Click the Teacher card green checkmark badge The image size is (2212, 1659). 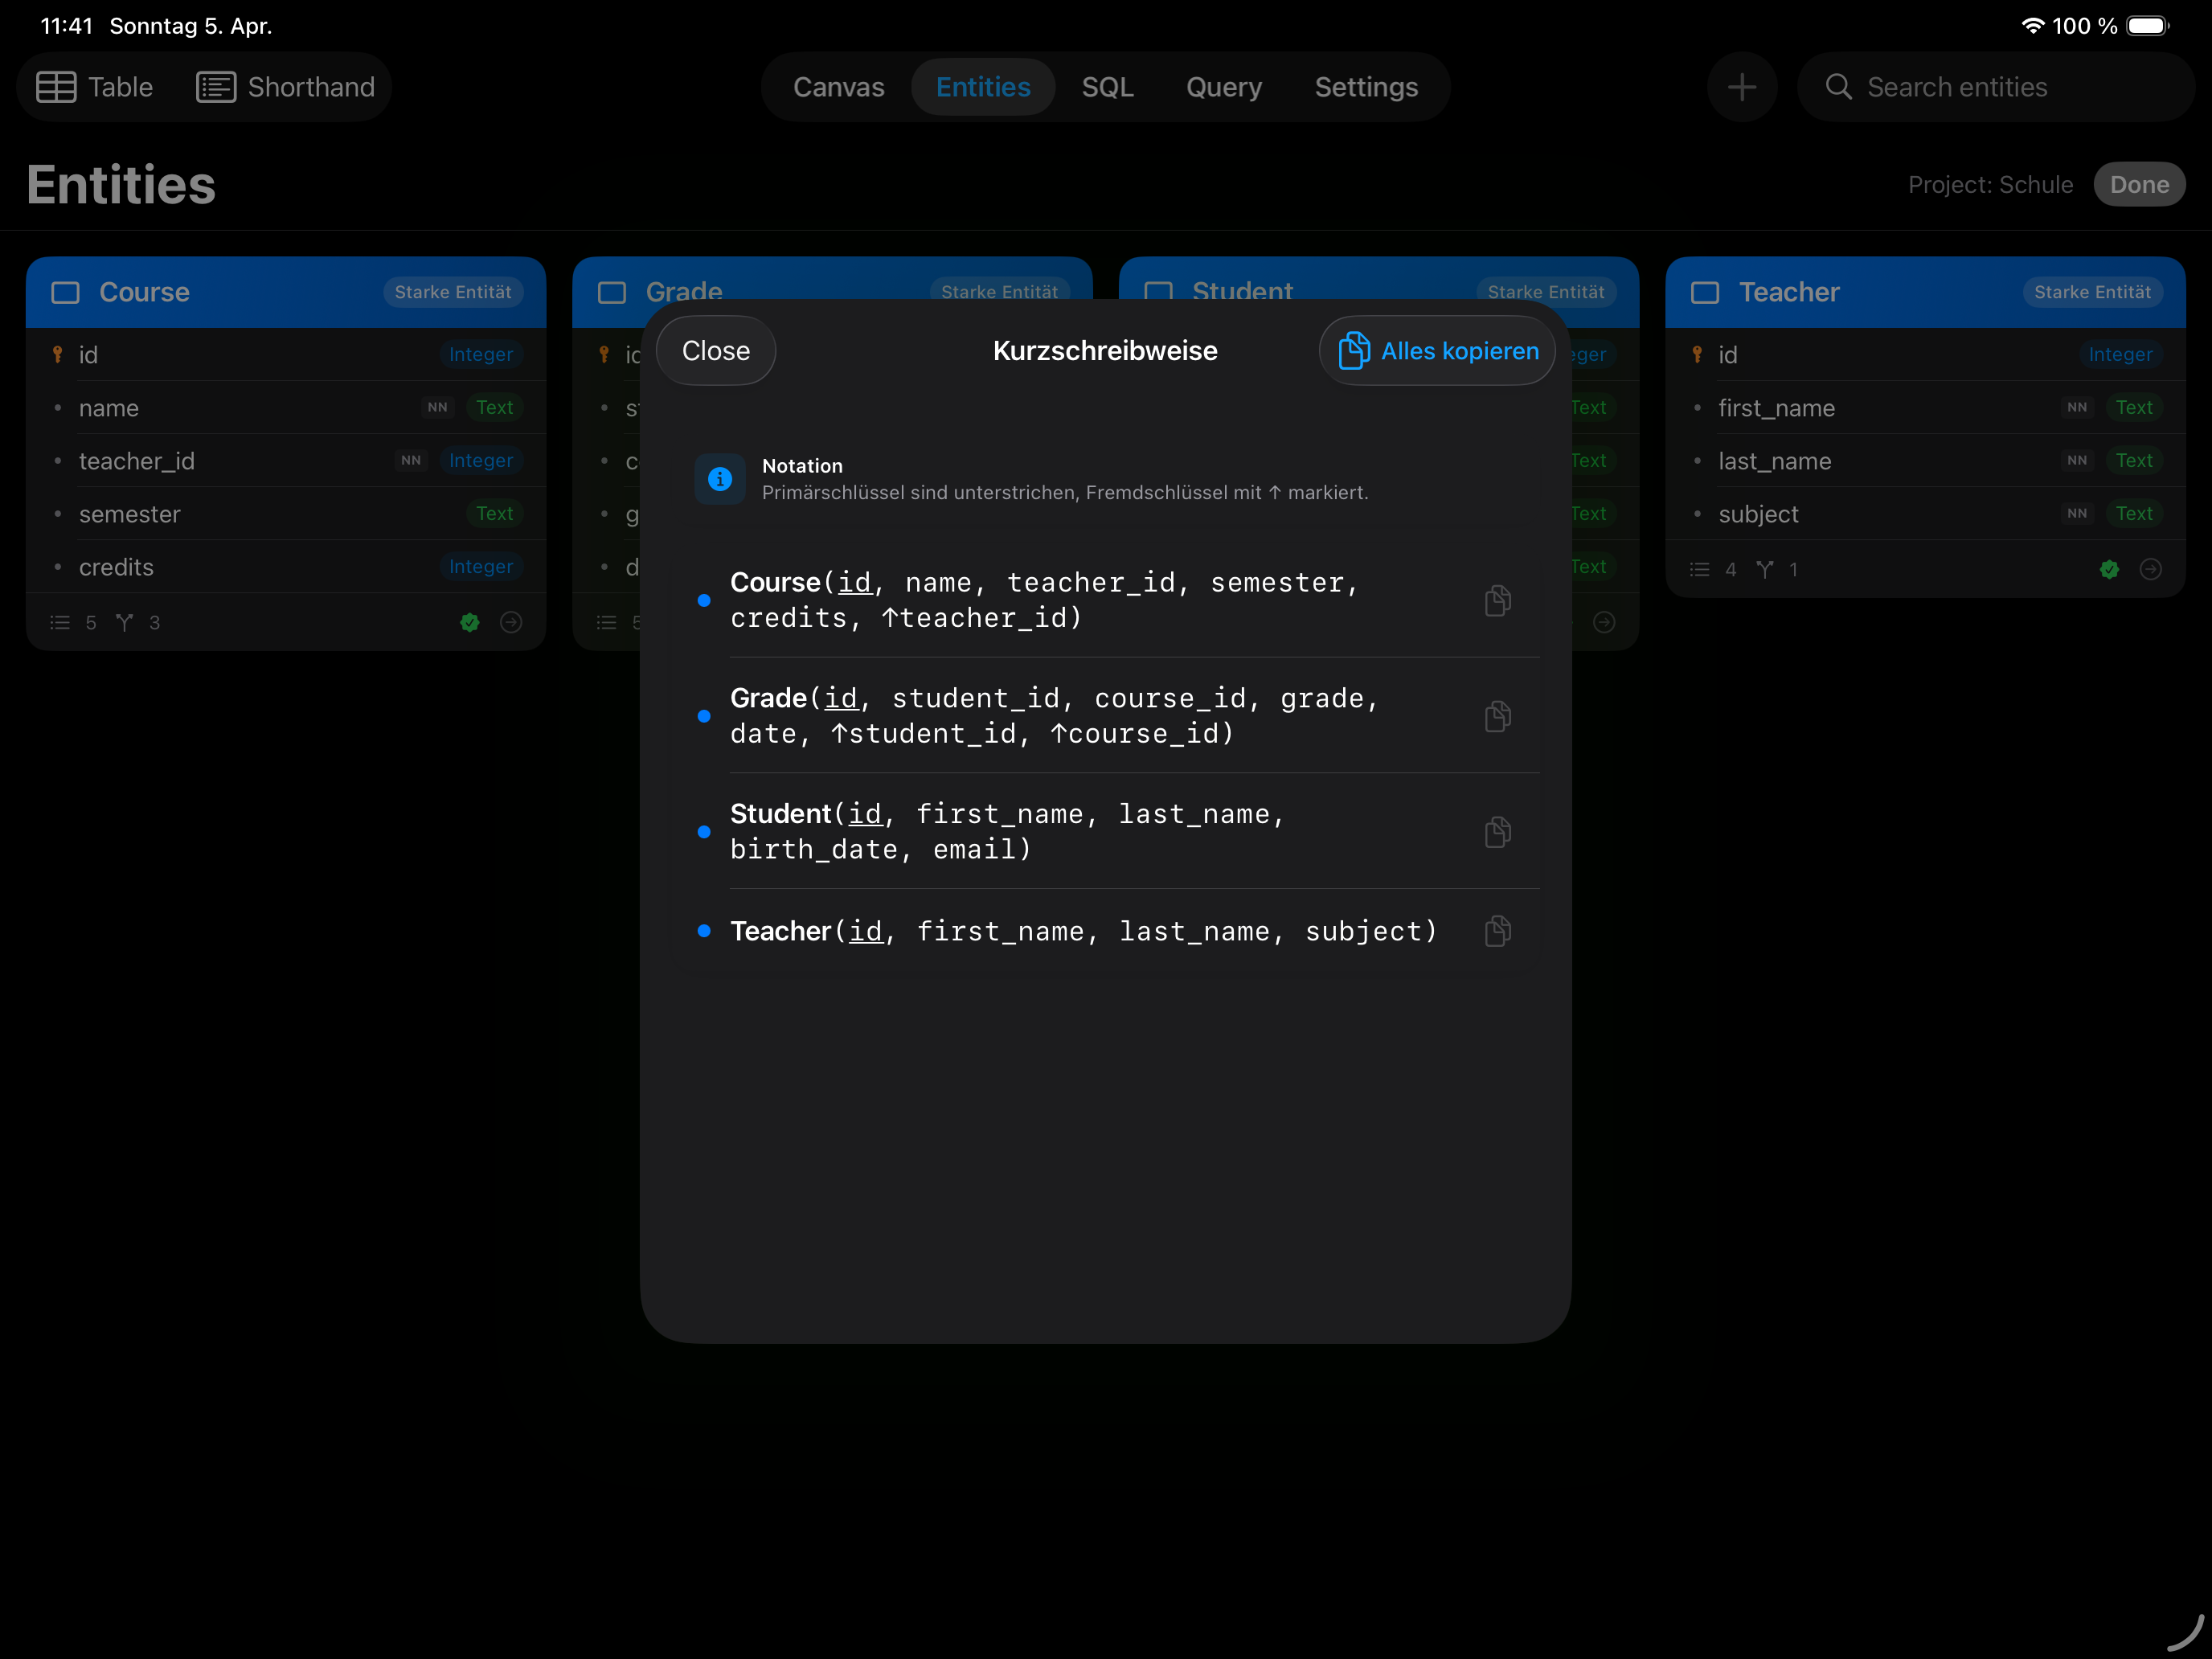2109,569
